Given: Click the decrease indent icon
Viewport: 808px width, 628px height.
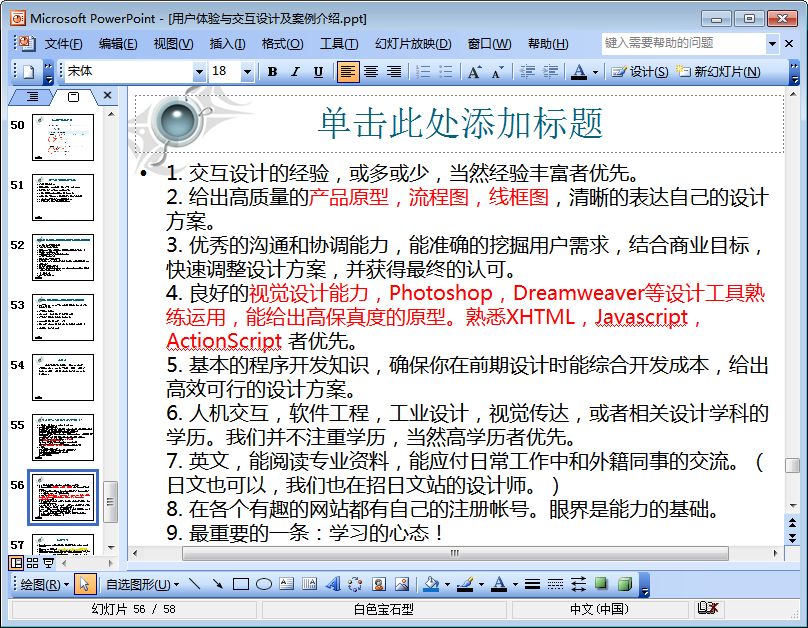Looking at the screenshot, I should coord(527,72).
